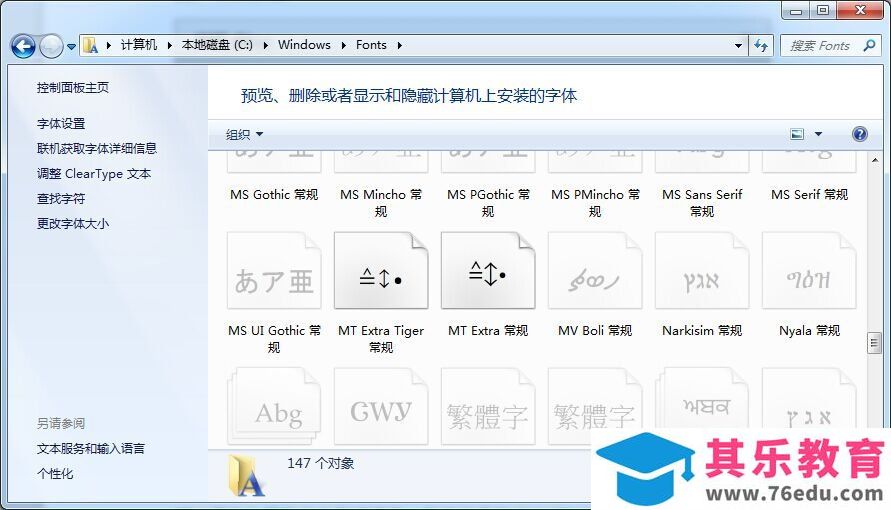This screenshot has width=891, height=510.
Task: Expand the arrow after Fonts in path
Action: (x=399, y=45)
